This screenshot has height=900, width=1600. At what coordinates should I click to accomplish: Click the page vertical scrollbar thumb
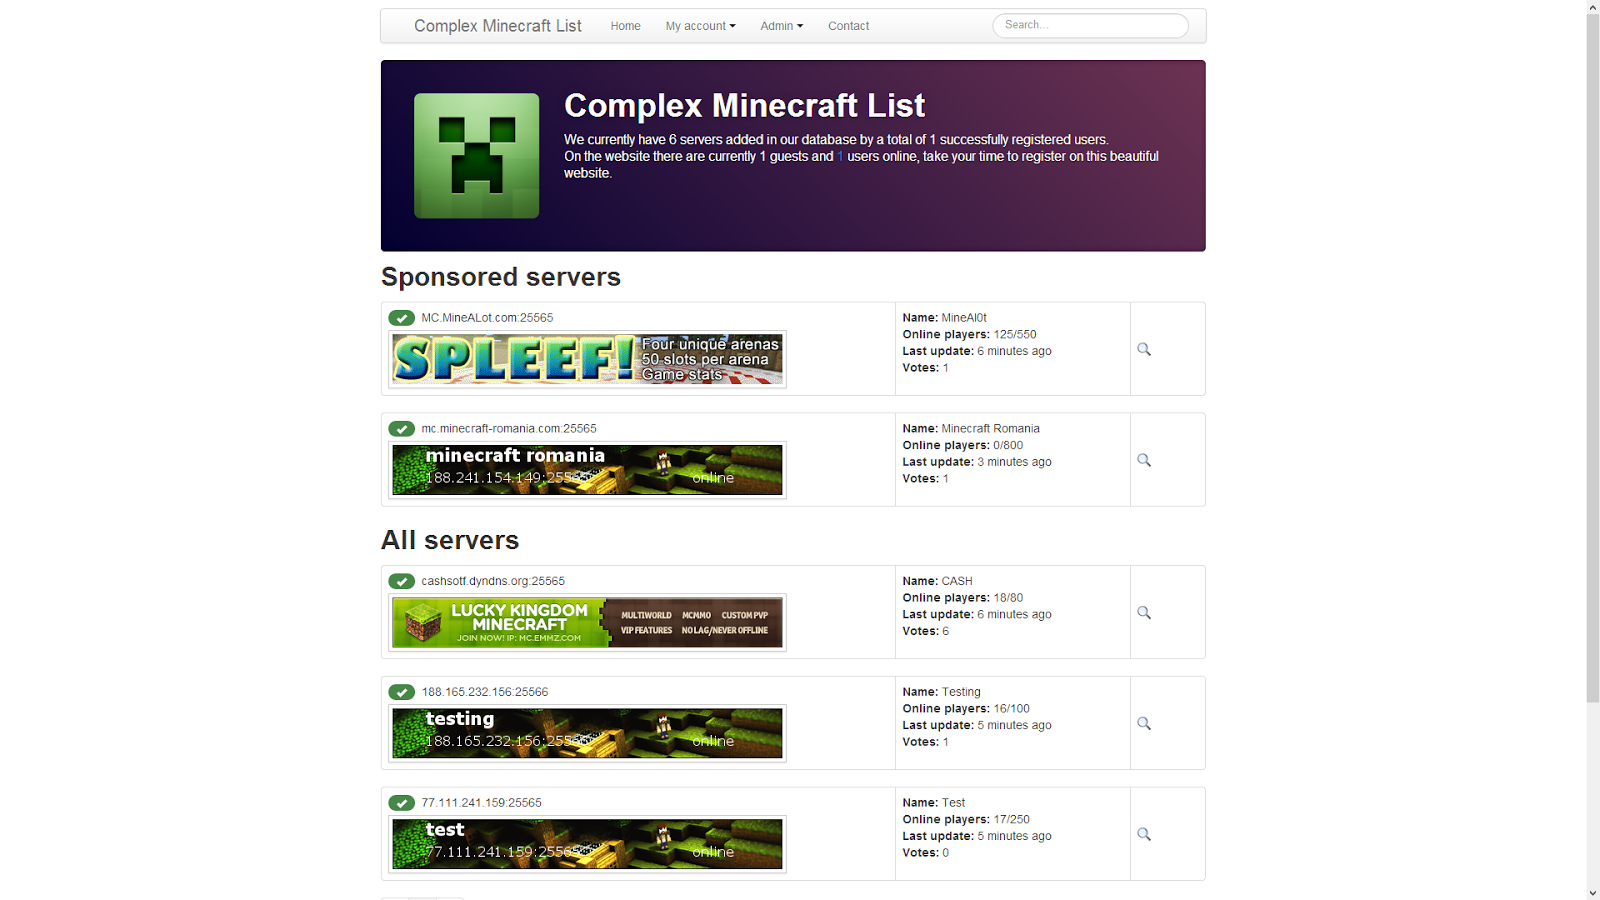1593,358
